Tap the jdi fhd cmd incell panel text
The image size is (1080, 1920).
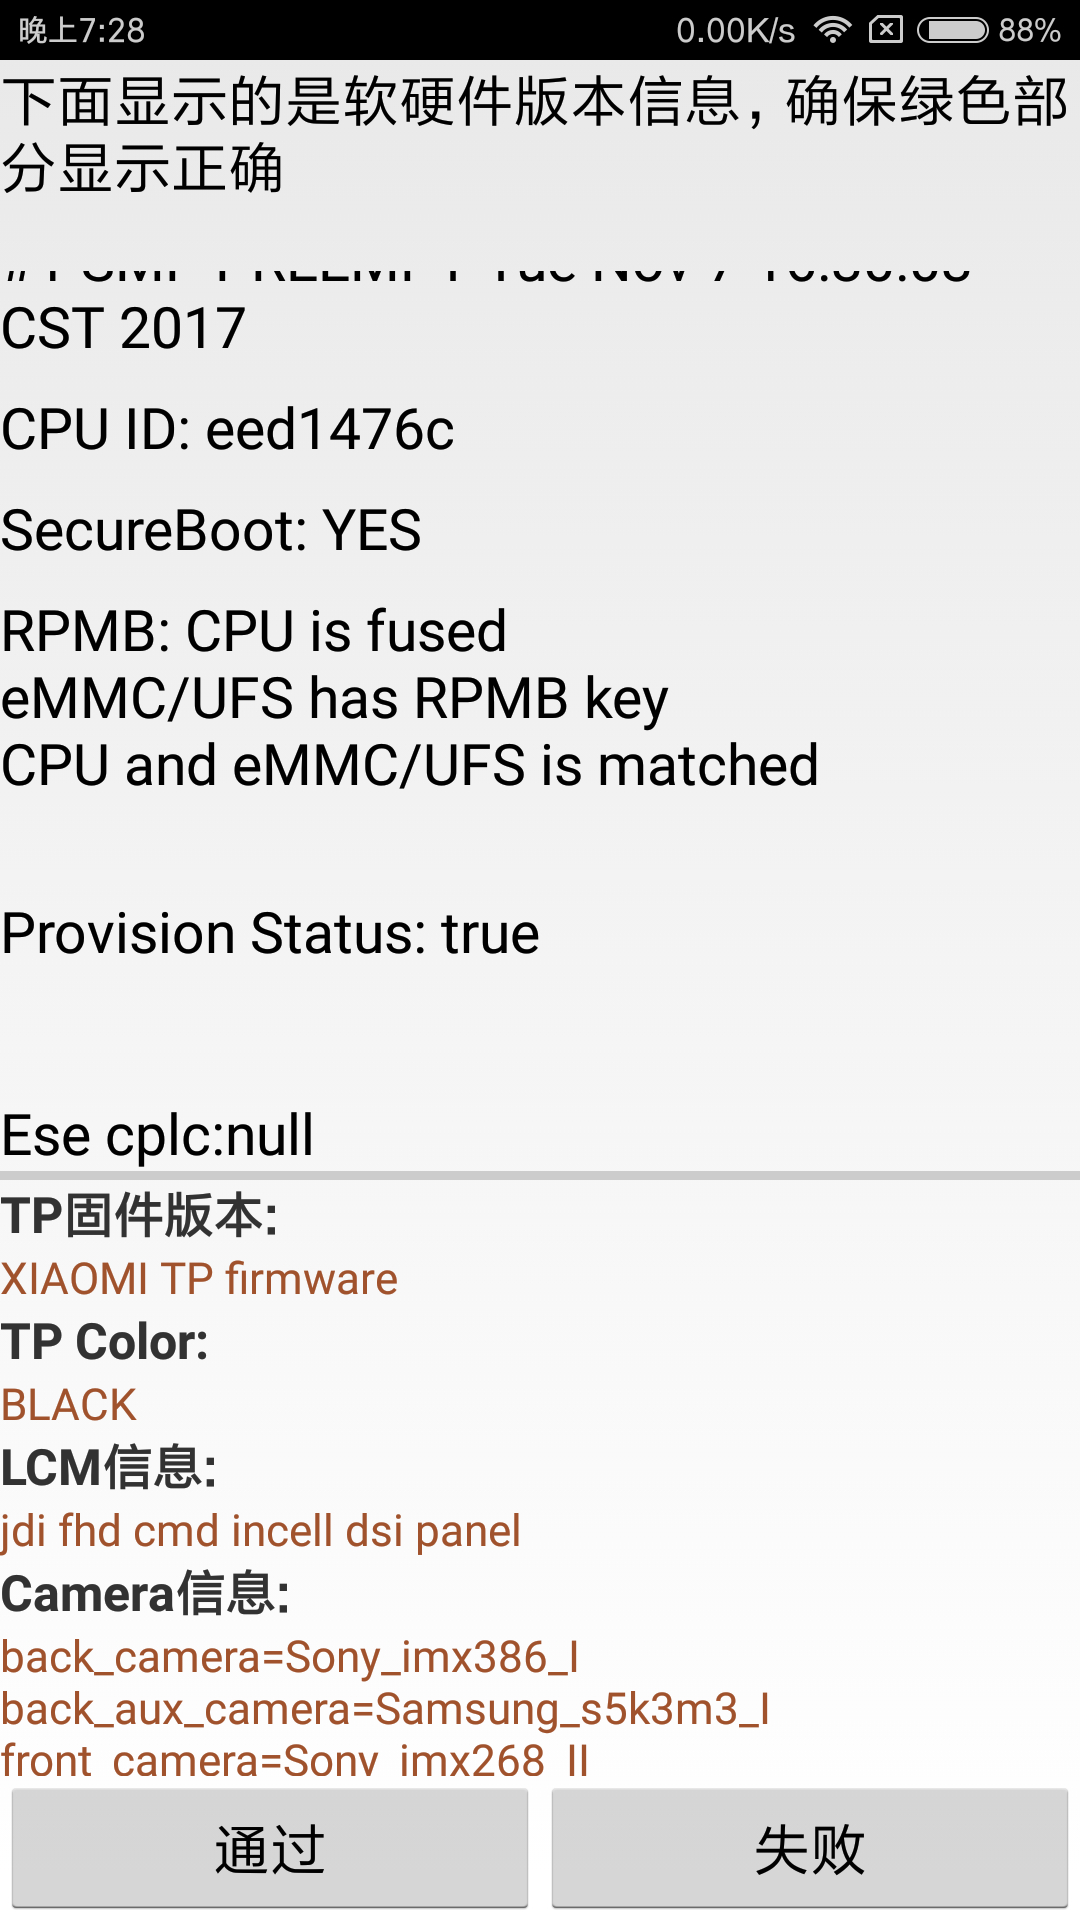[x=260, y=1531]
